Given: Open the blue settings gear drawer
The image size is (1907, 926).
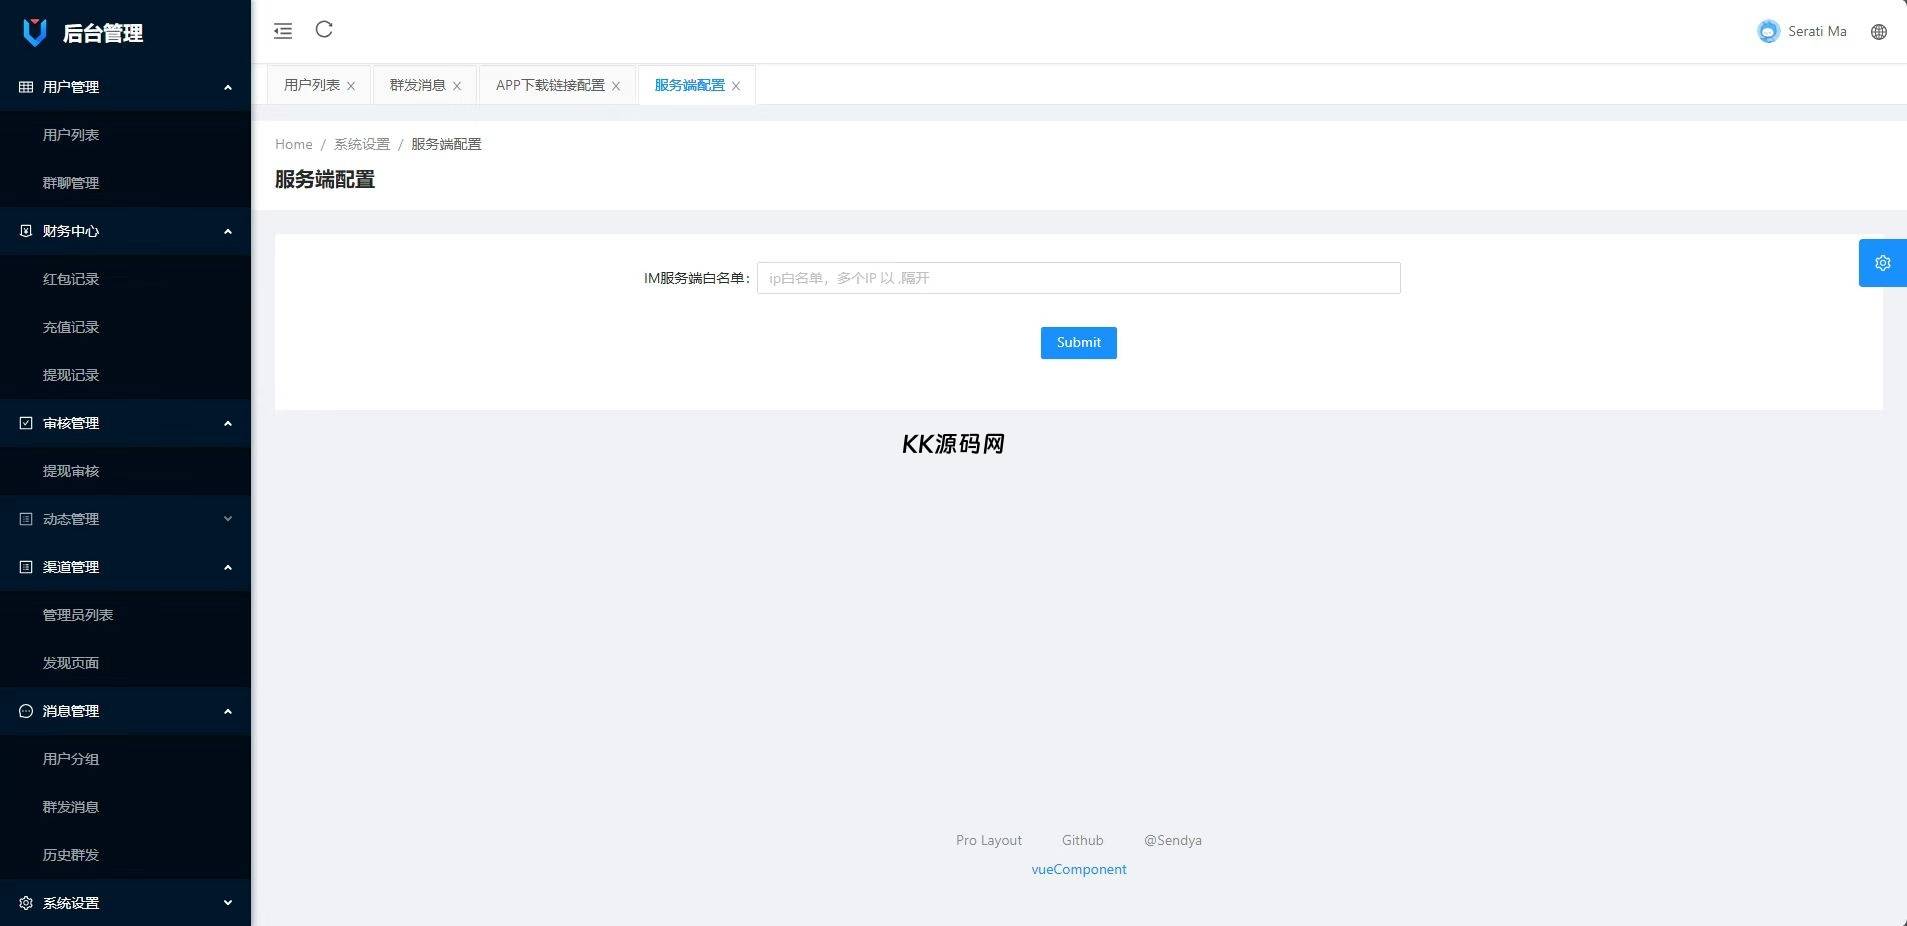Looking at the screenshot, I should coord(1882,263).
